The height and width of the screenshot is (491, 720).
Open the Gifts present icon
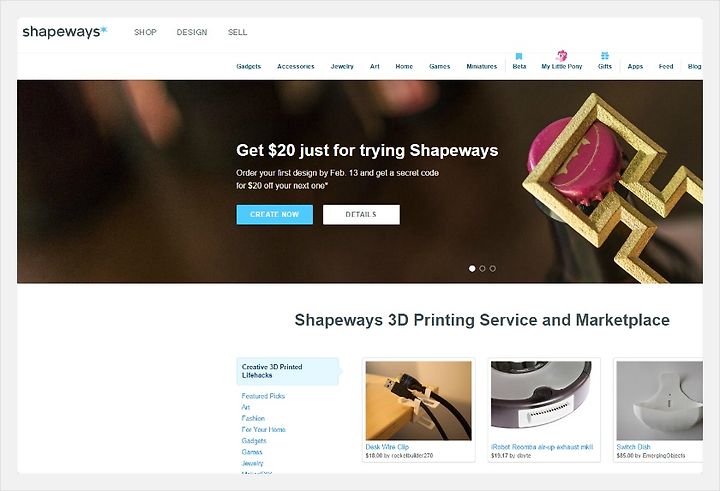click(x=605, y=56)
